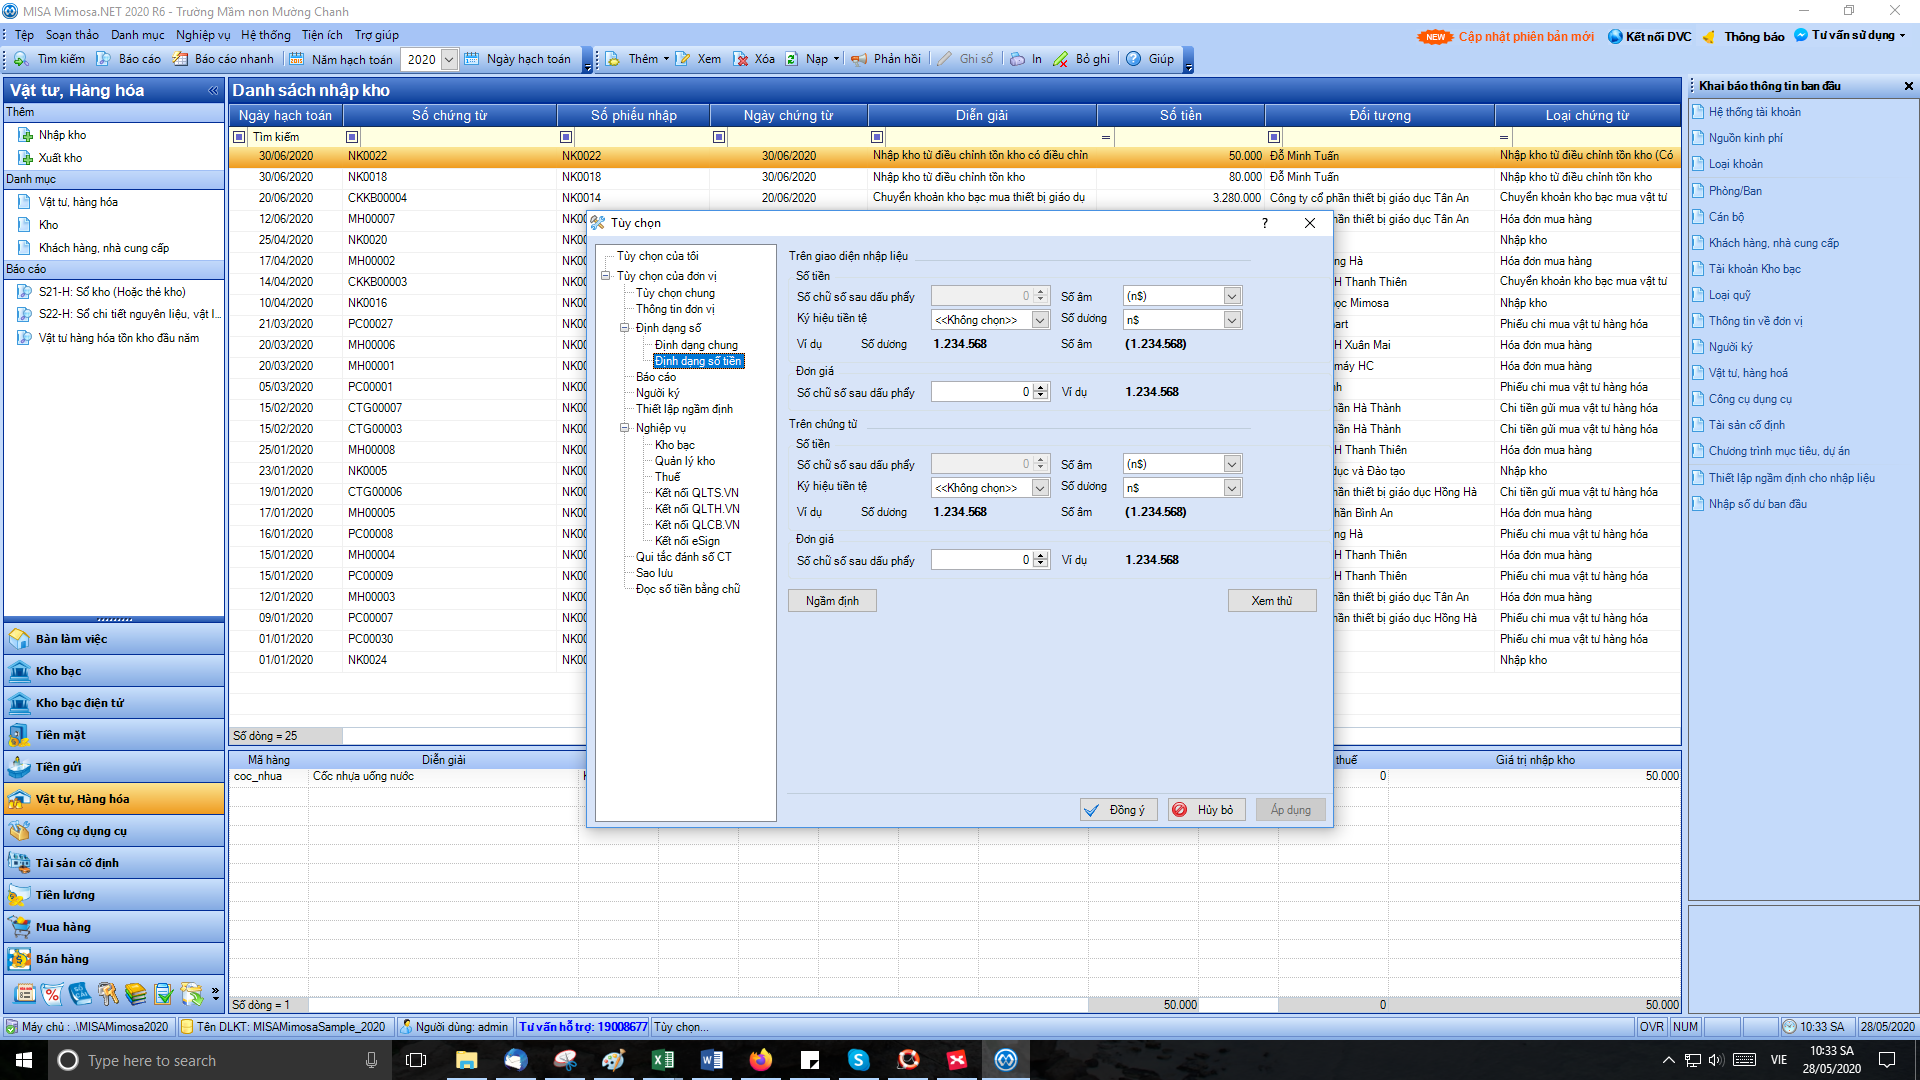Open the Tệp menu
The image size is (1920, 1080).
point(24,35)
